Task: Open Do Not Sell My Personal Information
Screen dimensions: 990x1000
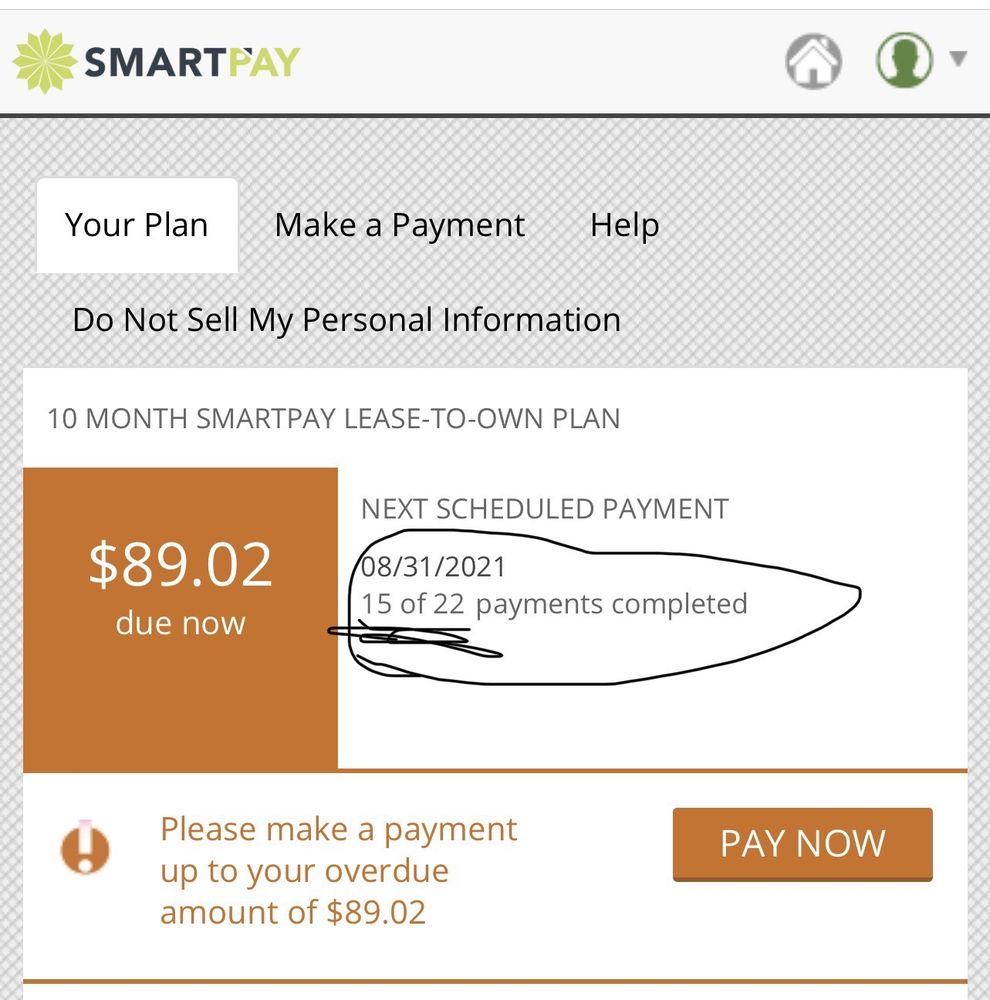Action: click(x=346, y=320)
